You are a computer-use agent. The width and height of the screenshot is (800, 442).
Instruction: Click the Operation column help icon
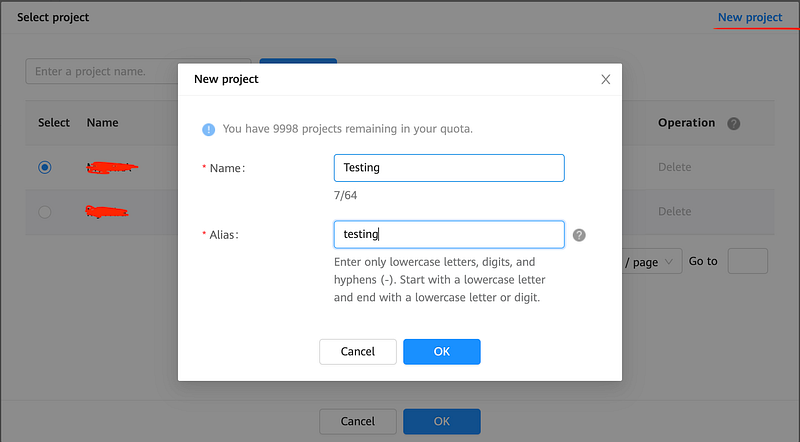(x=733, y=123)
